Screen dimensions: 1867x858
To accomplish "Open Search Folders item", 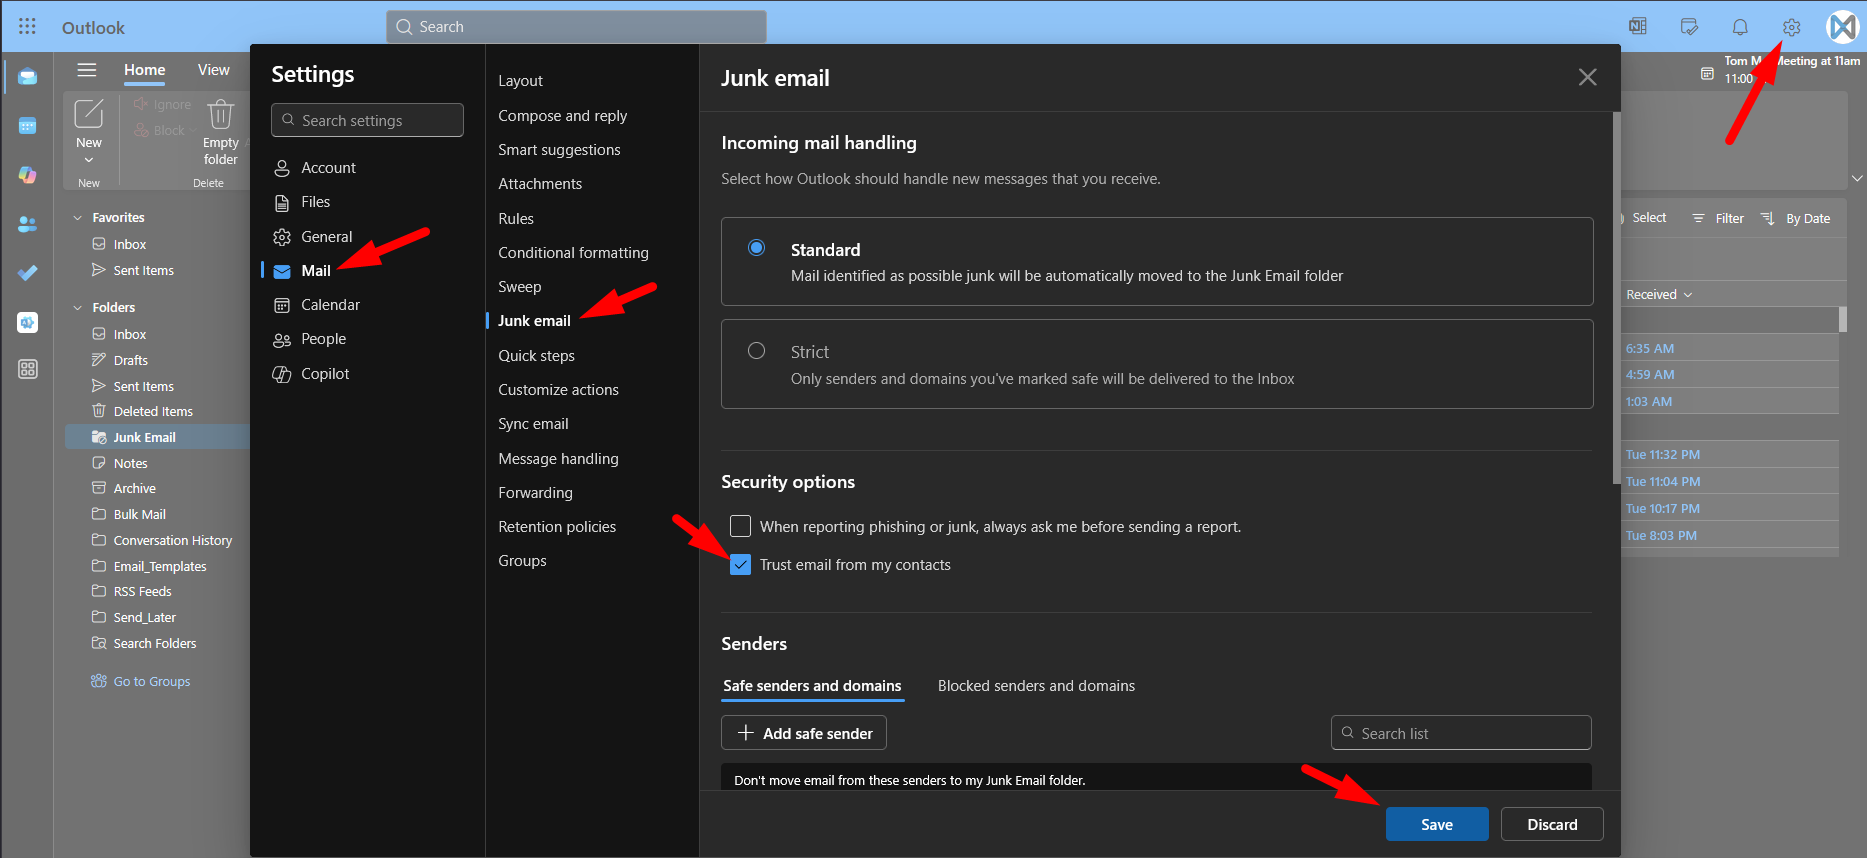I will [x=154, y=644].
